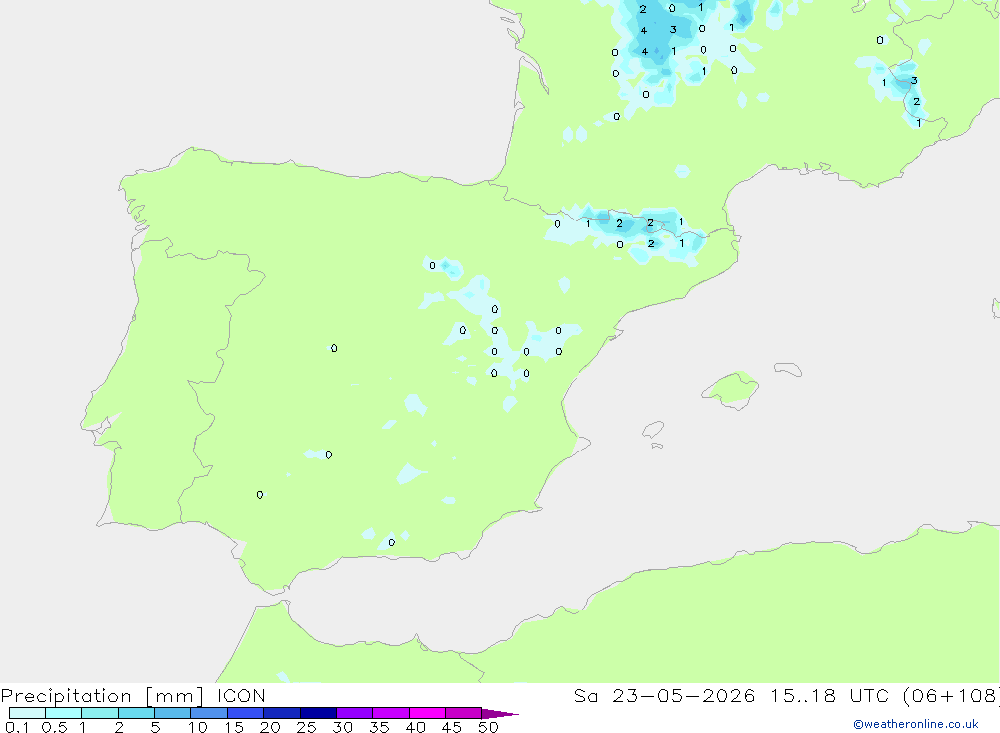Select the 20–25 mm dark blue legend swatch
Screen dimensions: 1000x733
click(x=281, y=713)
